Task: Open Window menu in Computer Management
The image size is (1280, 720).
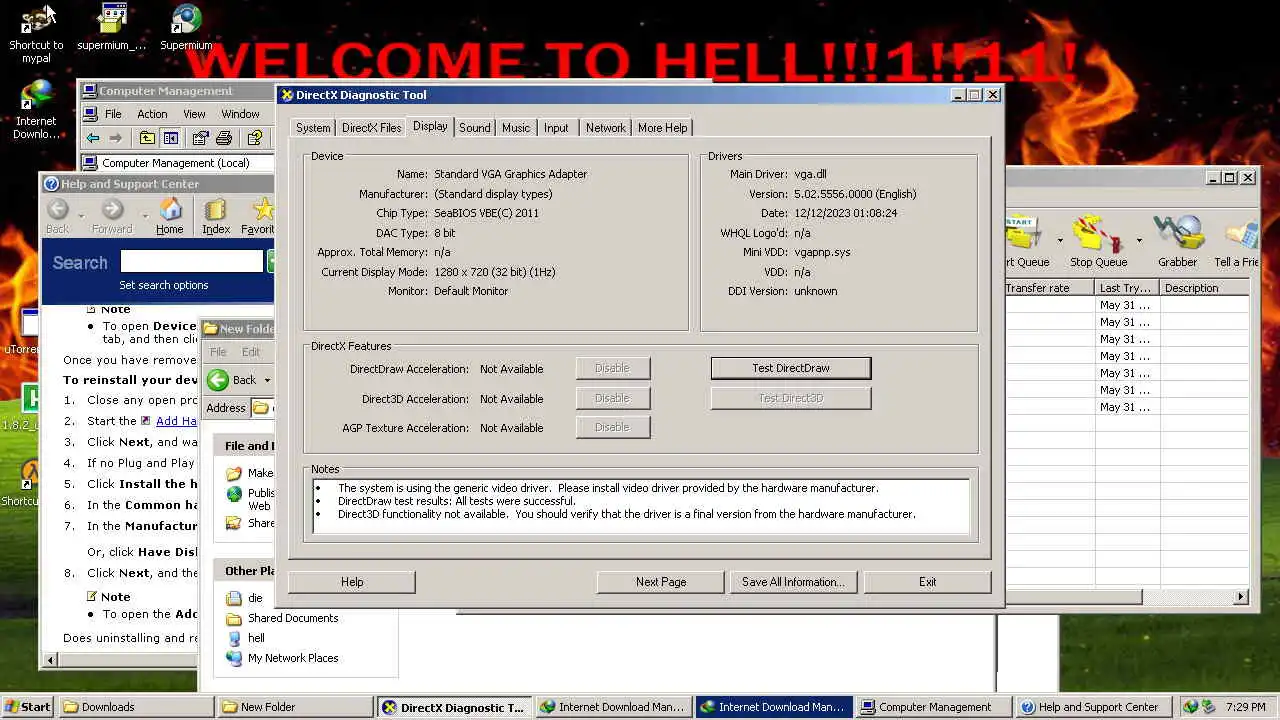Action: (x=240, y=114)
